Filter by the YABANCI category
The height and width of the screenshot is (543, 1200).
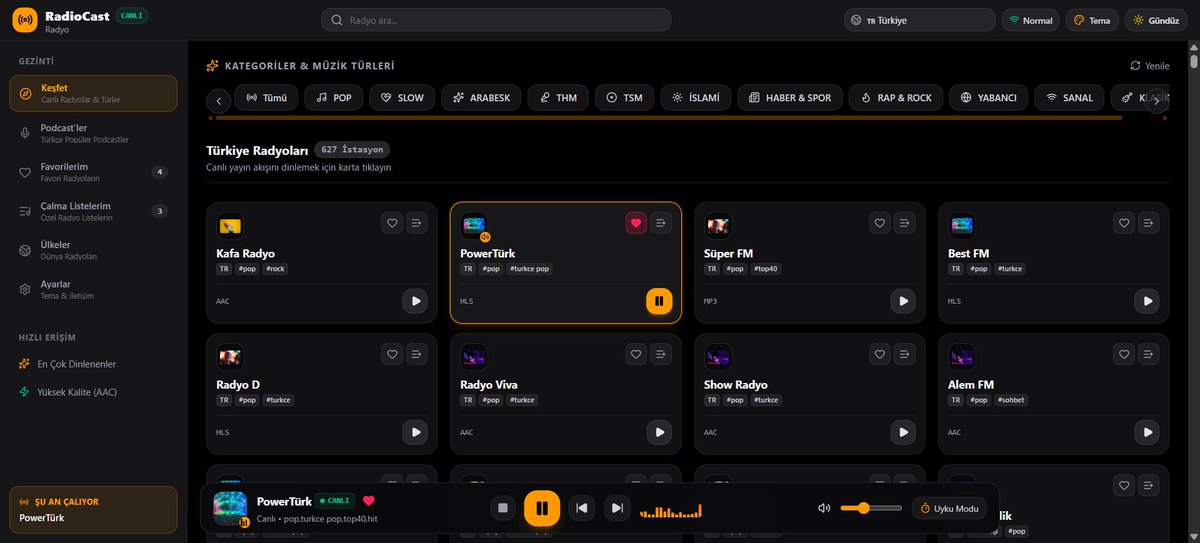[x=989, y=98]
